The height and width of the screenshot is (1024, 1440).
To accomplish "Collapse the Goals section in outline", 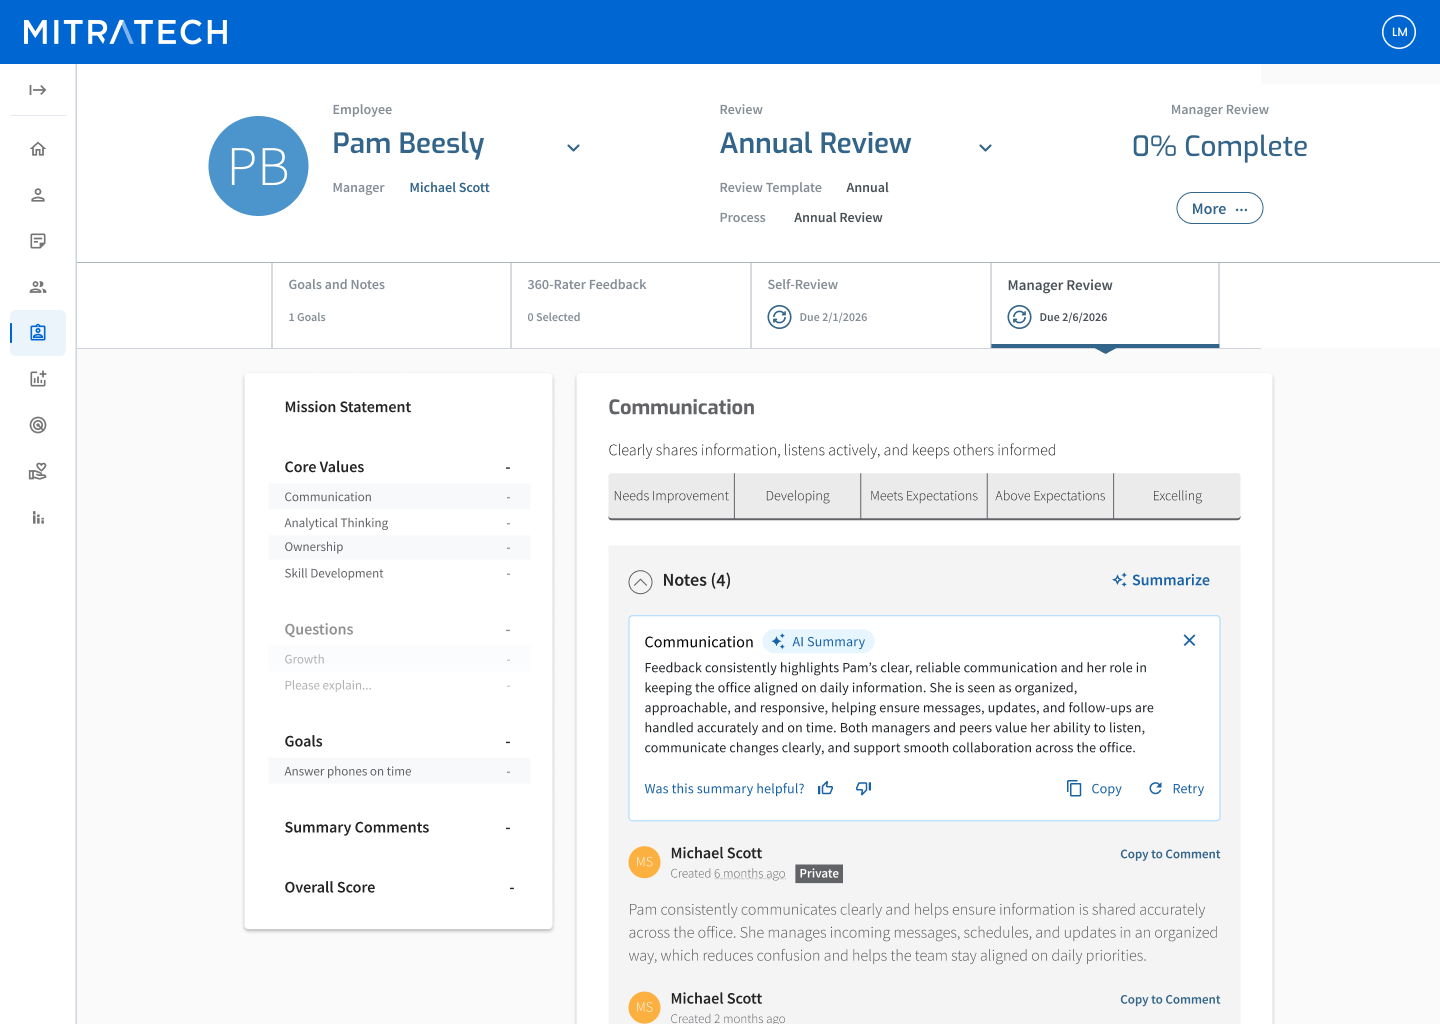I will (x=508, y=741).
